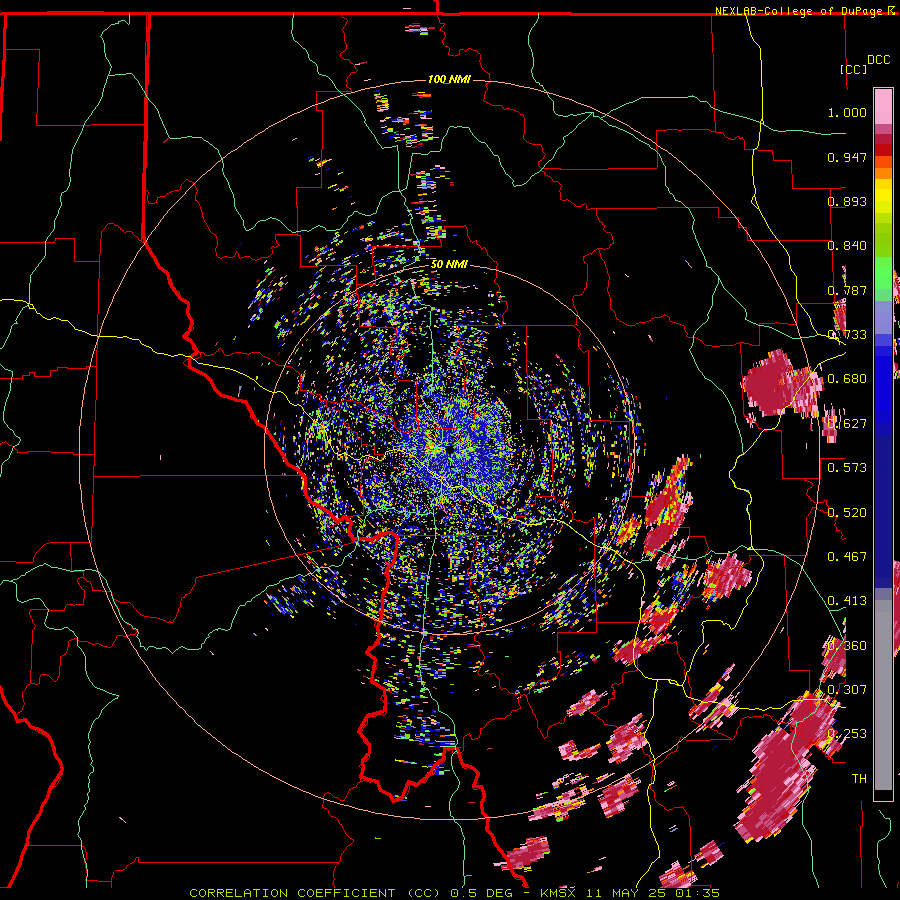Click the 0.787 scale value
This screenshot has height=900, width=900.
click(x=847, y=290)
